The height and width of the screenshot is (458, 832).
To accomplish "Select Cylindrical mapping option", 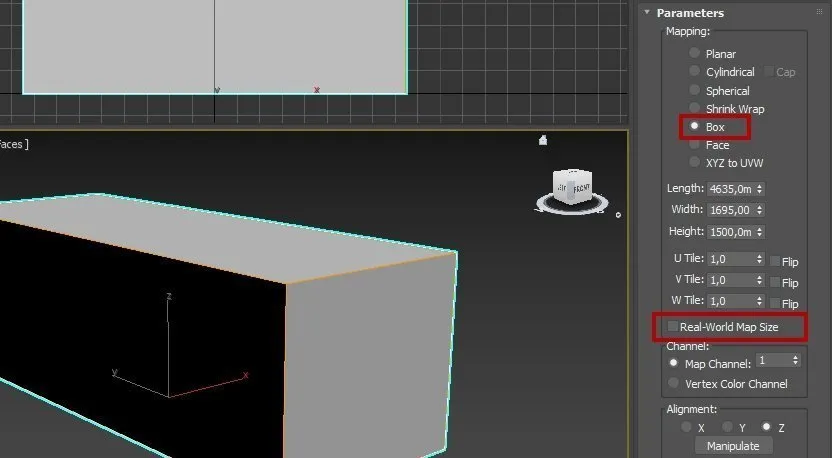I will pyautogui.click(x=695, y=72).
